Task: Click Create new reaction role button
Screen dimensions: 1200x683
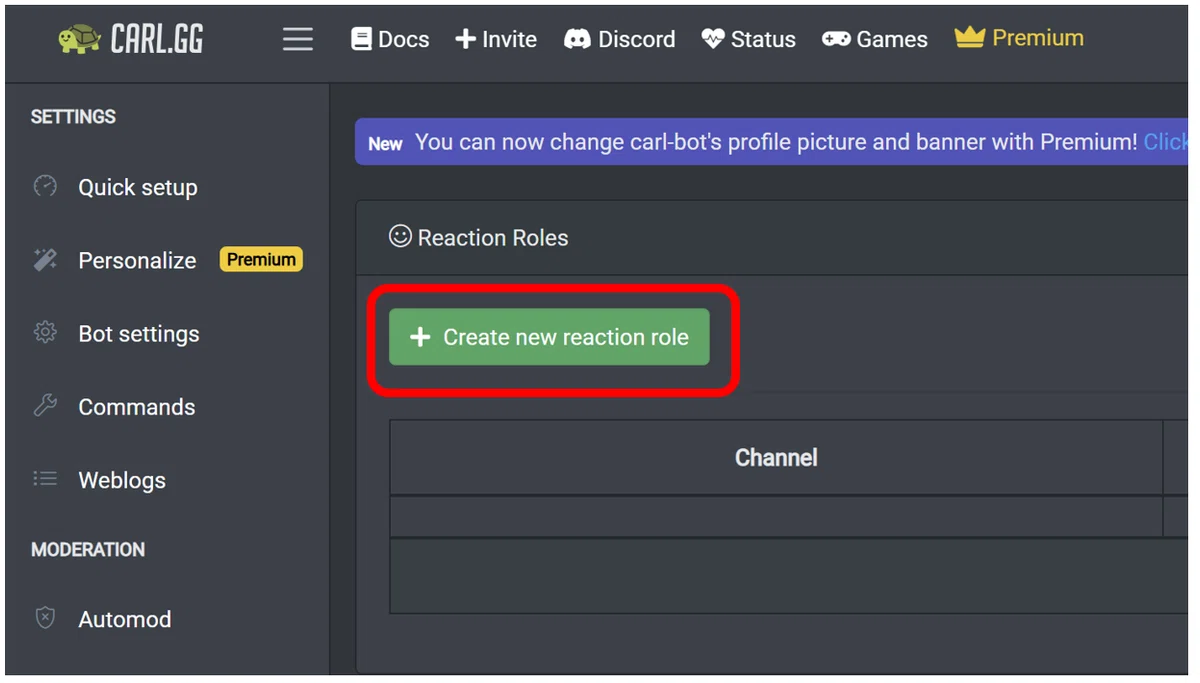Action: (x=549, y=337)
